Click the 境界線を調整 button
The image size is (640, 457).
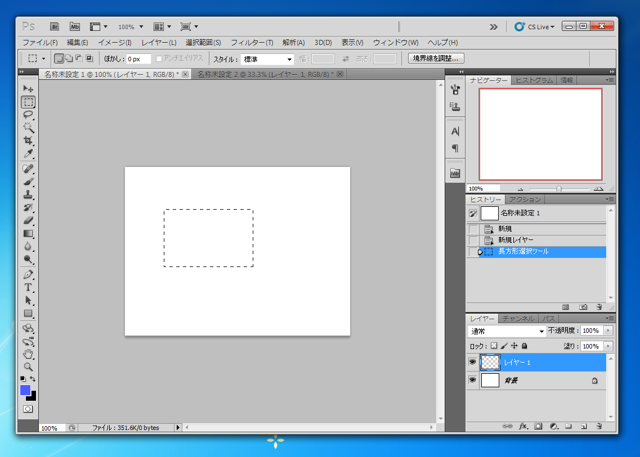(436, 59)
